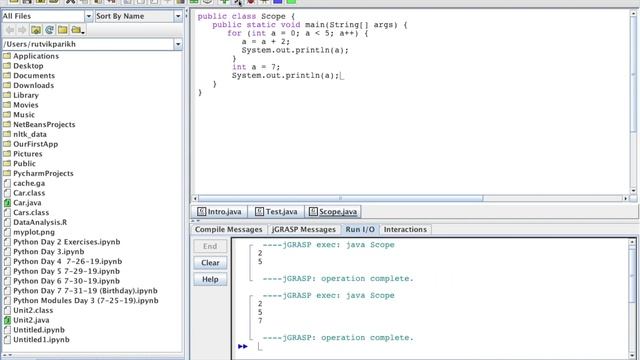640x360 pixels.
Task: Click the PycharmProjects folder icon
Action: coord(7,173)
